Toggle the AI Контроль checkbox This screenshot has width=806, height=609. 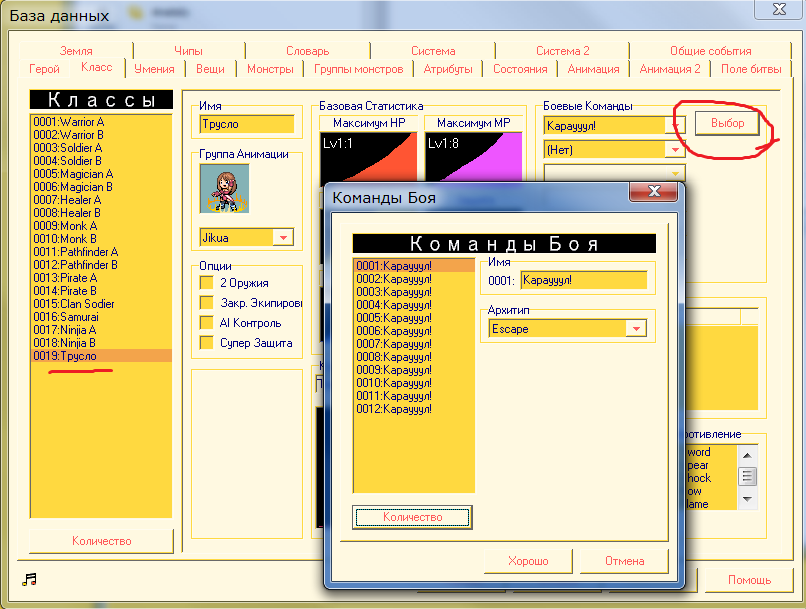(x=208, y=323)
